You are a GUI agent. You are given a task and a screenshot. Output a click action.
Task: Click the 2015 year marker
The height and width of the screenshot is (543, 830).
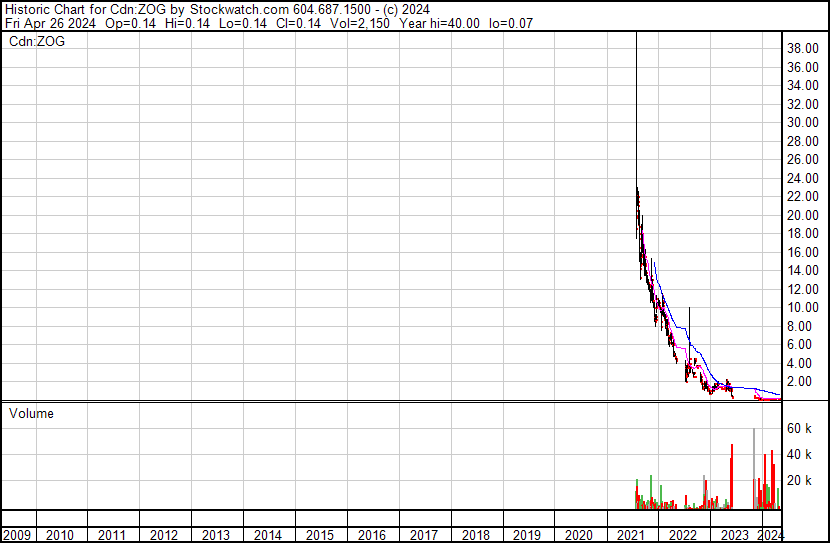pyautogui.click(x=319, y=535)
